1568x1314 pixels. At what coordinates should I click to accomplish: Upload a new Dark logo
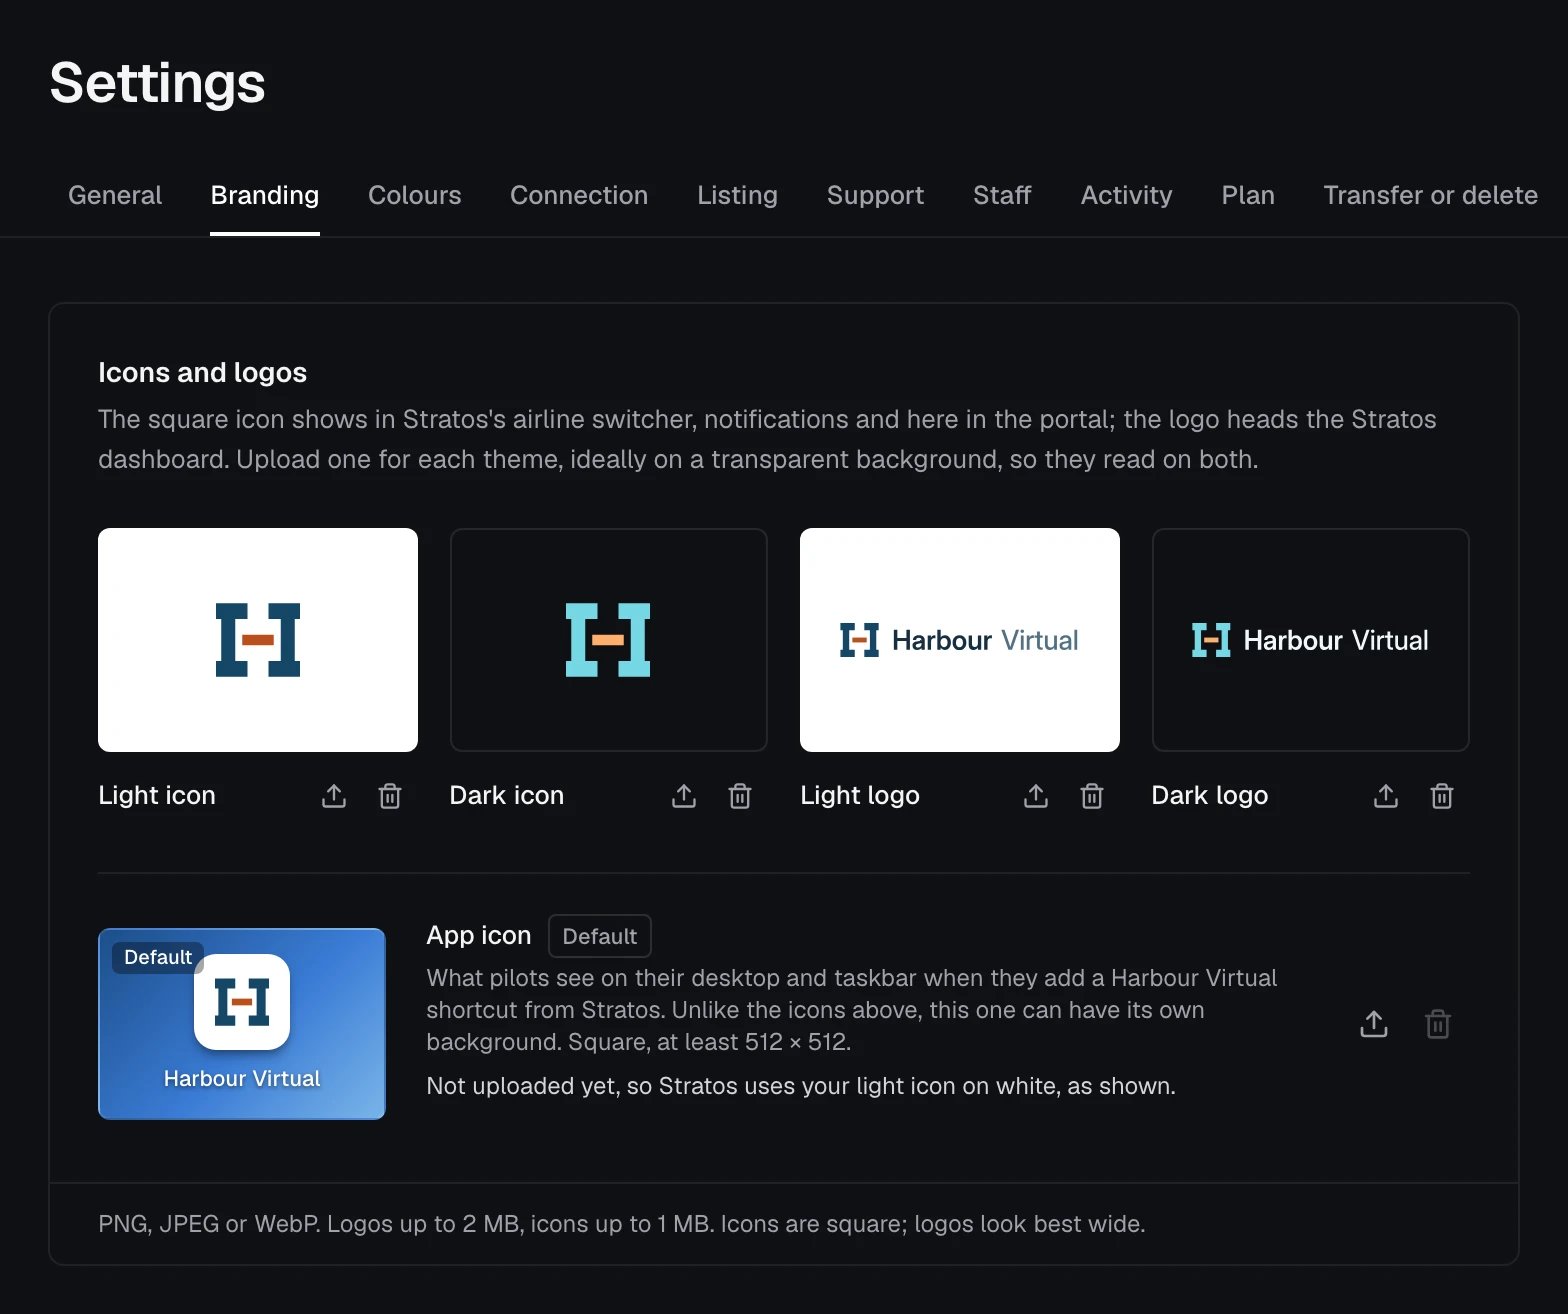coord(1386,796)
